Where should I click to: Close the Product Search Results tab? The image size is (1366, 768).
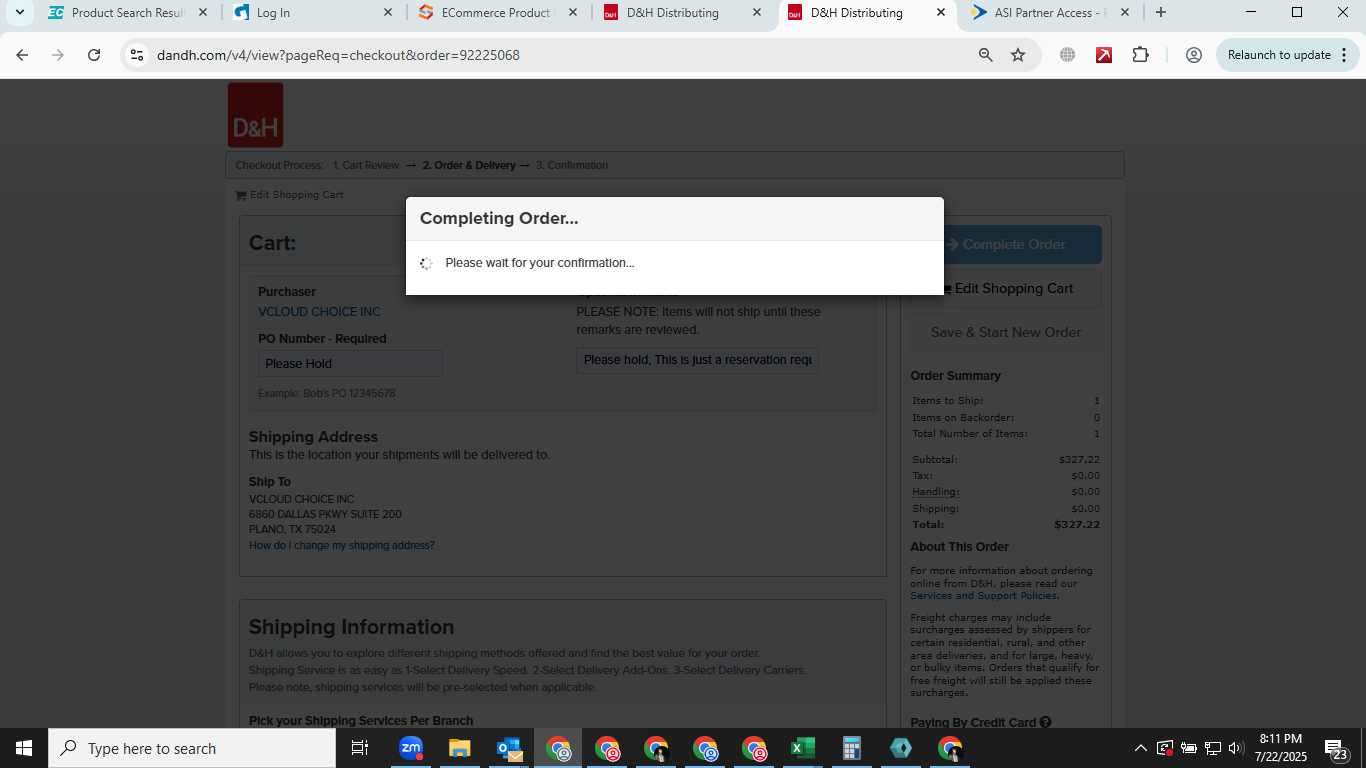[204, 13]
